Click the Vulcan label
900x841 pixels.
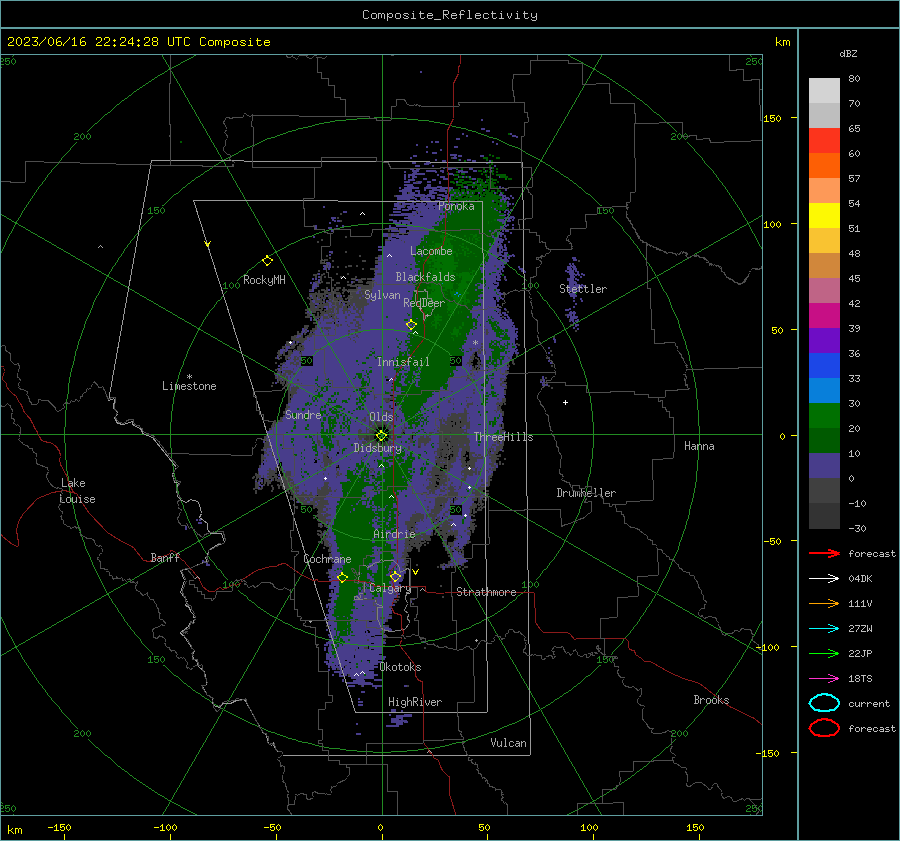[x=509, y=743]
